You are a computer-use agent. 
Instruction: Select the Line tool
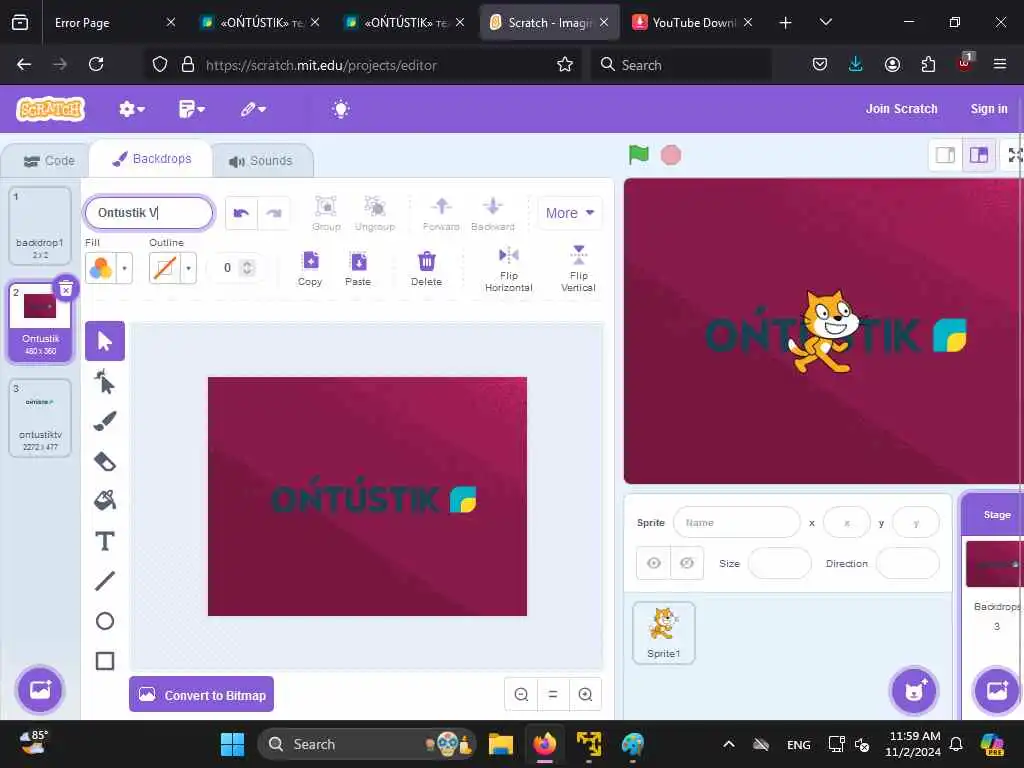104,581
